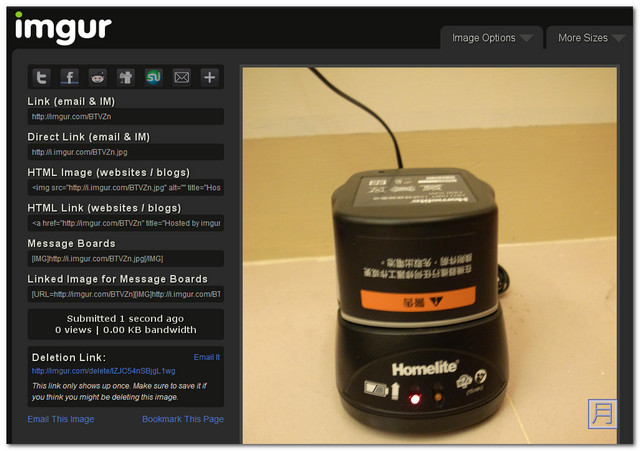Viewport: 640px width, 451px height.
Task: Click the Direct Link URL field
Action: (x=125, y=152)
